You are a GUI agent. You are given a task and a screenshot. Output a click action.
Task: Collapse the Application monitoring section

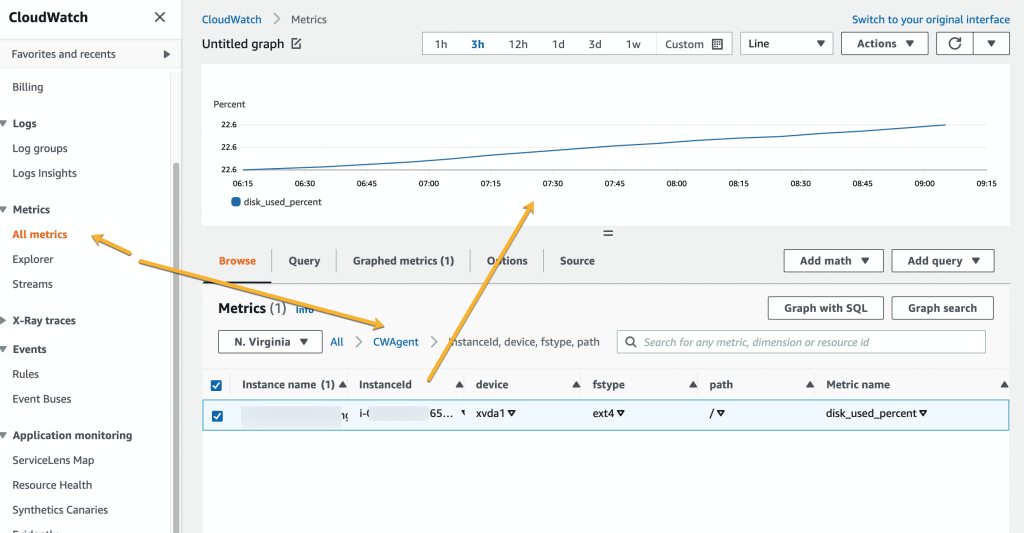pos(4,436)
